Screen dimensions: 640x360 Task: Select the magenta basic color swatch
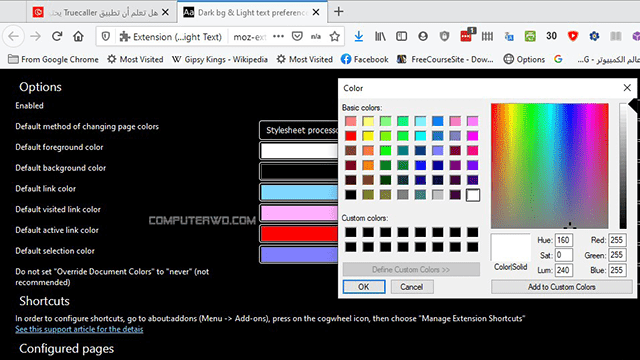pos(473,136)
